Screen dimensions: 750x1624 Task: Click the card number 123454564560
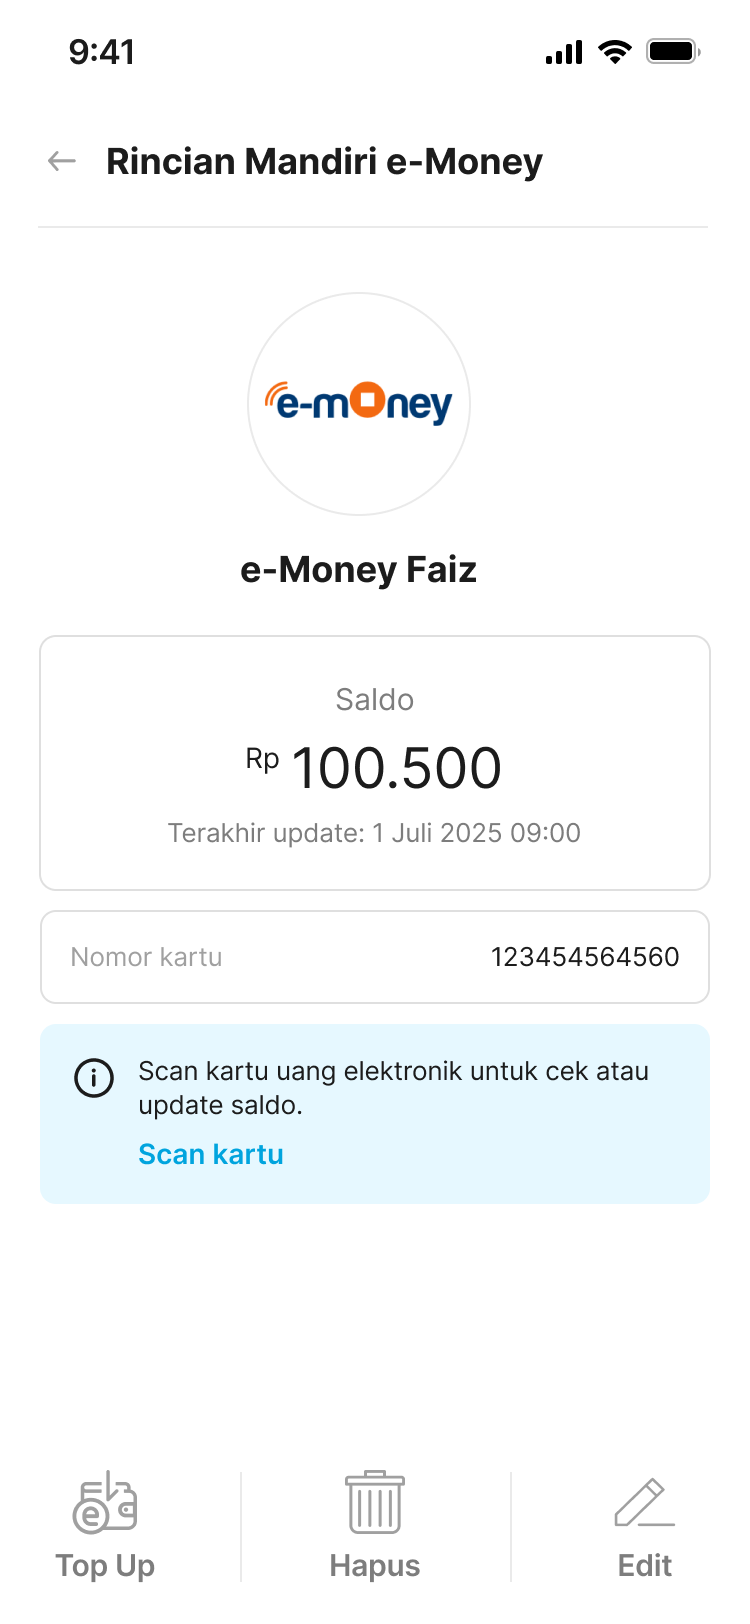585,957
